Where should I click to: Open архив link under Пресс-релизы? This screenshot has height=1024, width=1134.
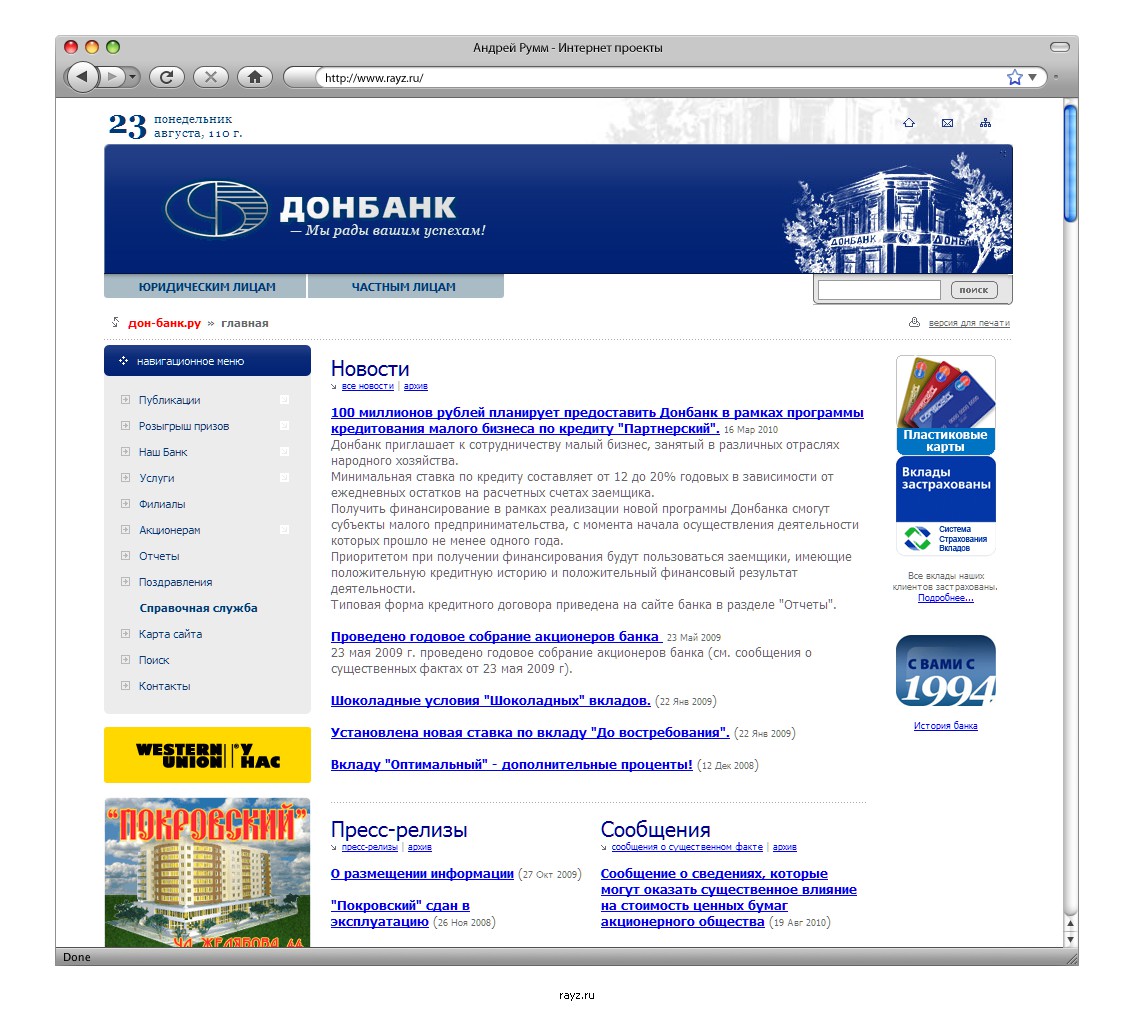point(419,847)
